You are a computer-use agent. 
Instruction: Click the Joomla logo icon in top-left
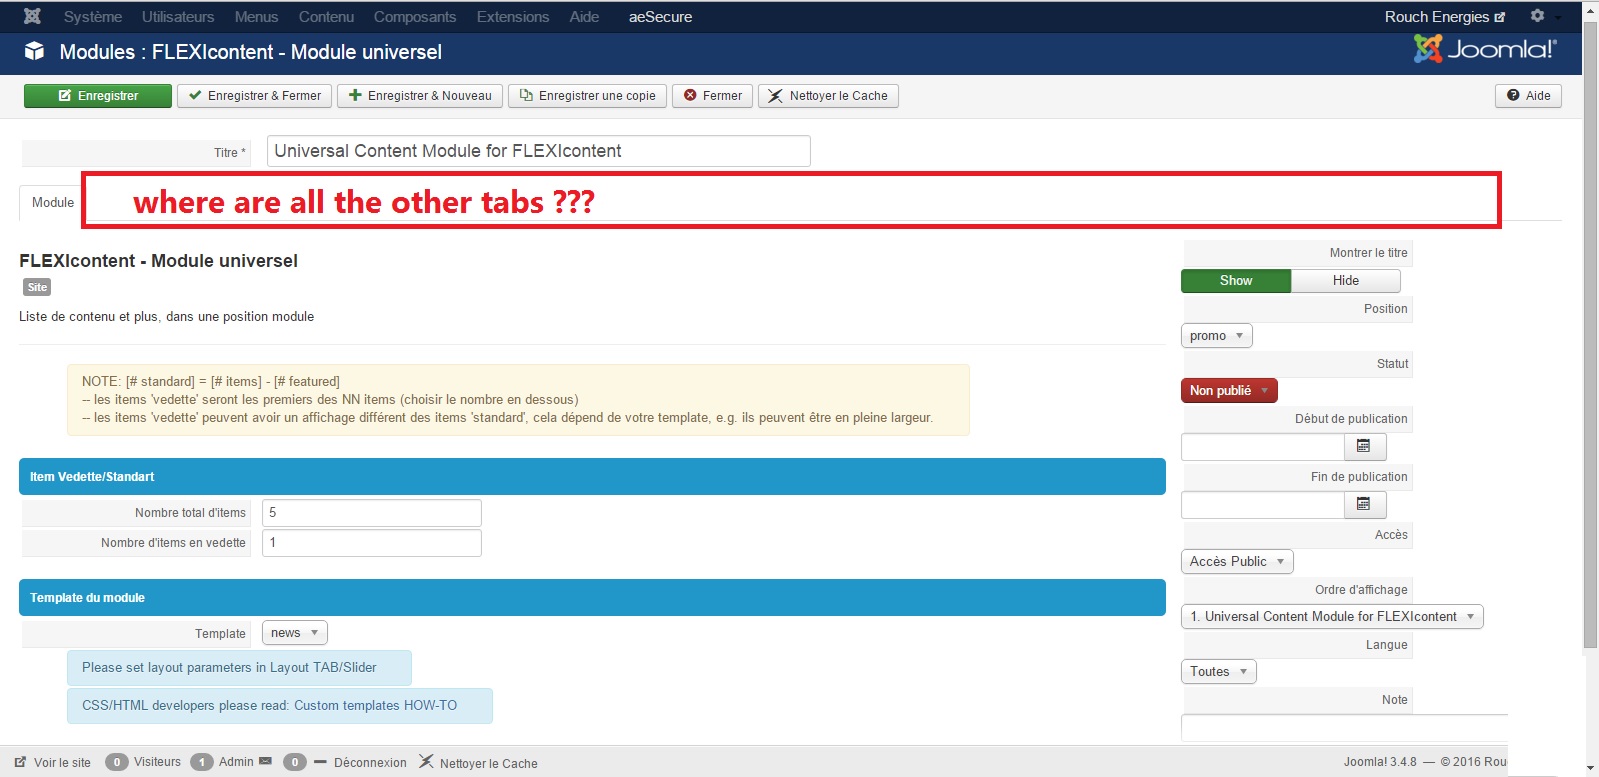tap(32, 16)
